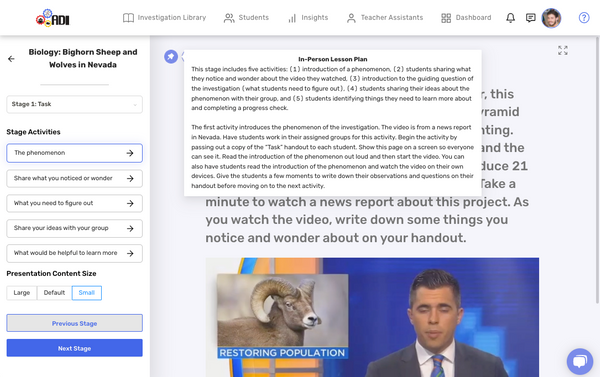This screenshot has width=600, height=377.
Task: Click the ADI logo
Action: click(x=53, y=18)
